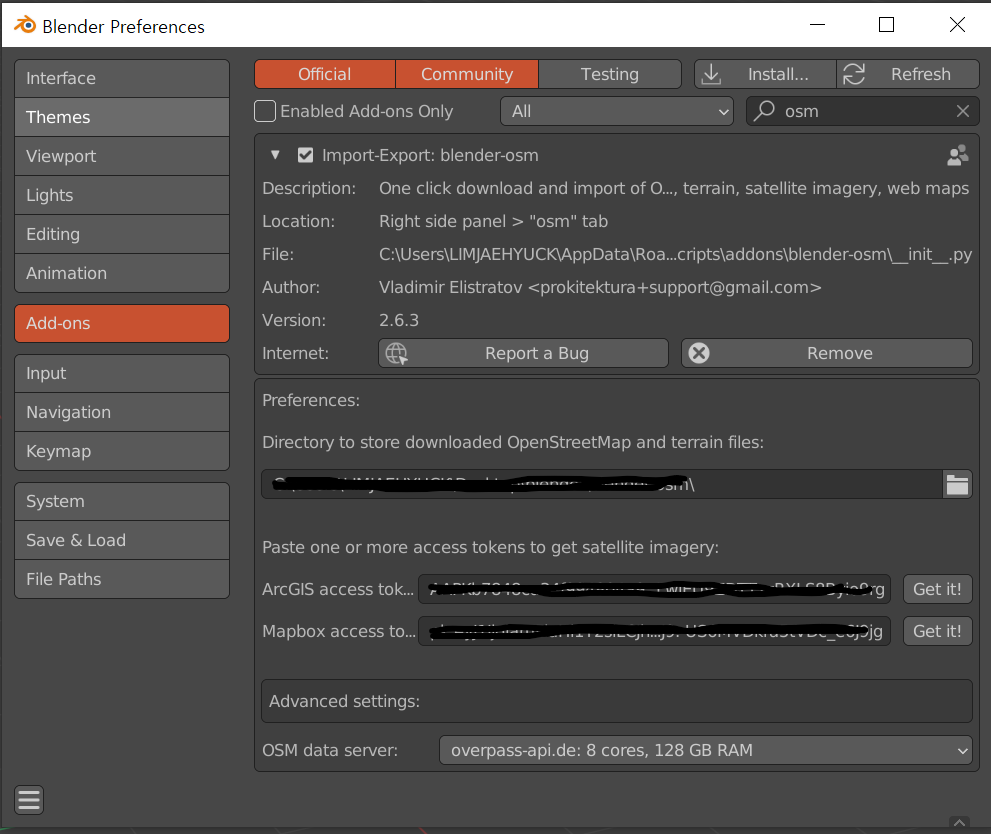Open the Themes preferences section
Screen dimensions: 991x834
121,117
